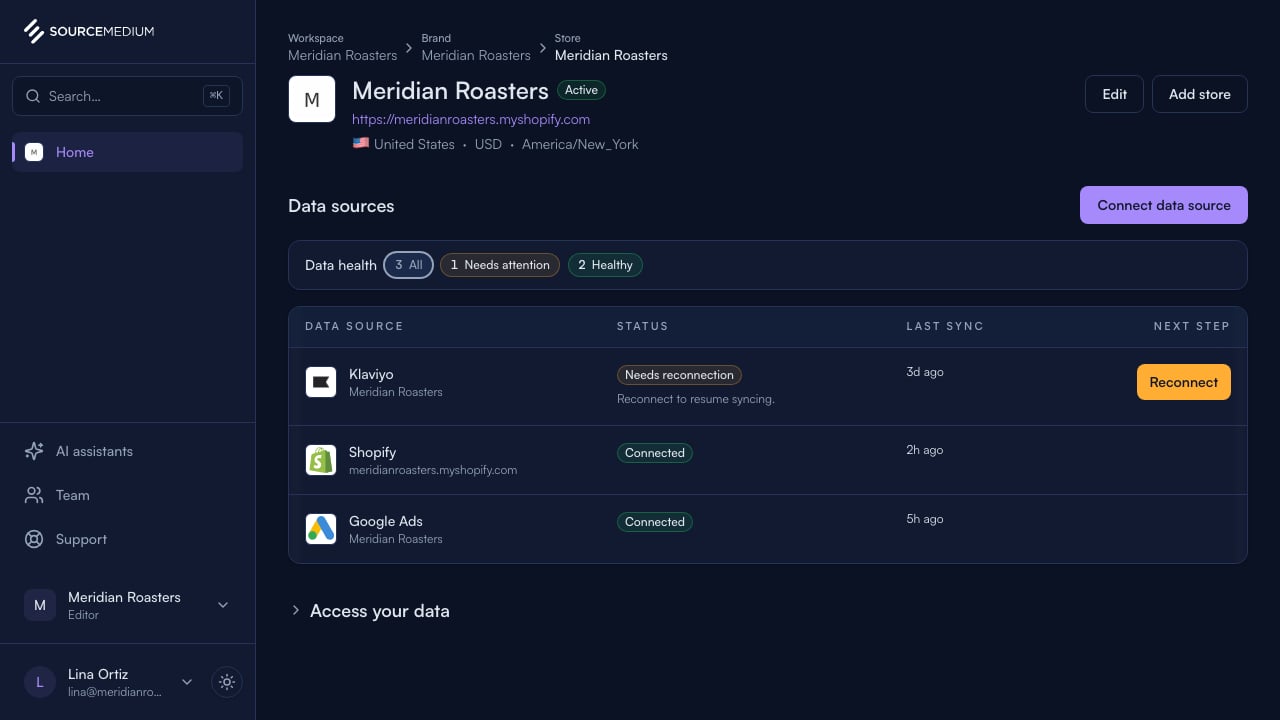Click the Data sources heading
Screen dimensions: 1280x720
coord(341,206)
